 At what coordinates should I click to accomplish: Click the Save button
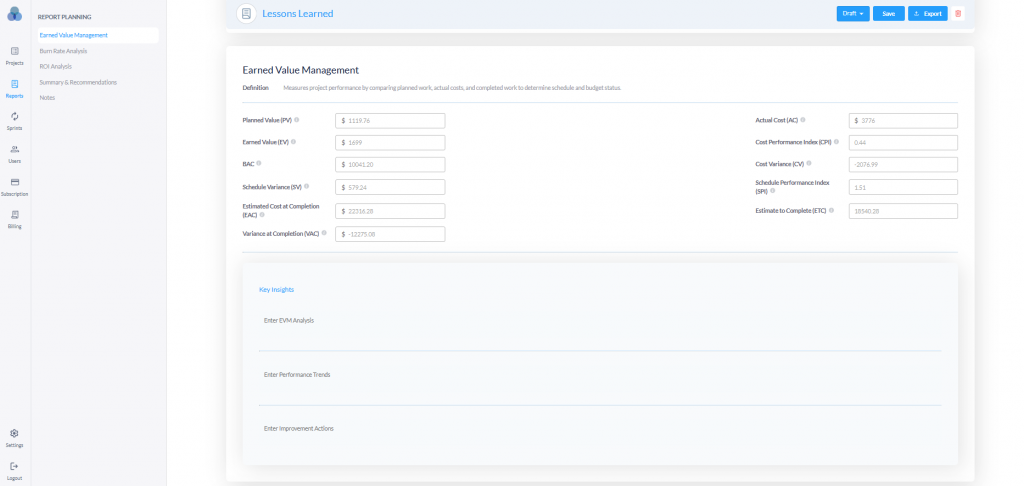(889, 14)
